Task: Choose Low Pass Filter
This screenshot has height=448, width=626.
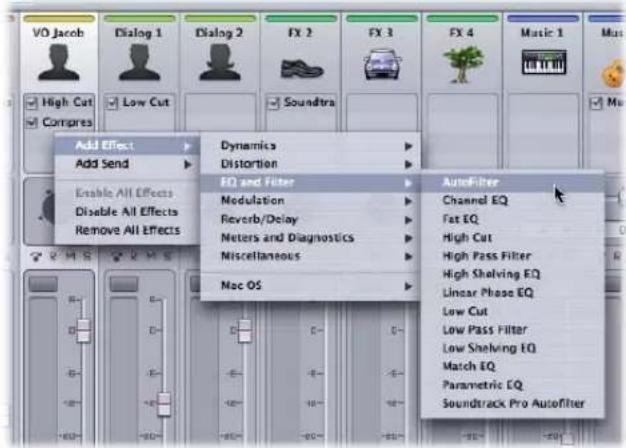Action: click(x=513, y=330)
